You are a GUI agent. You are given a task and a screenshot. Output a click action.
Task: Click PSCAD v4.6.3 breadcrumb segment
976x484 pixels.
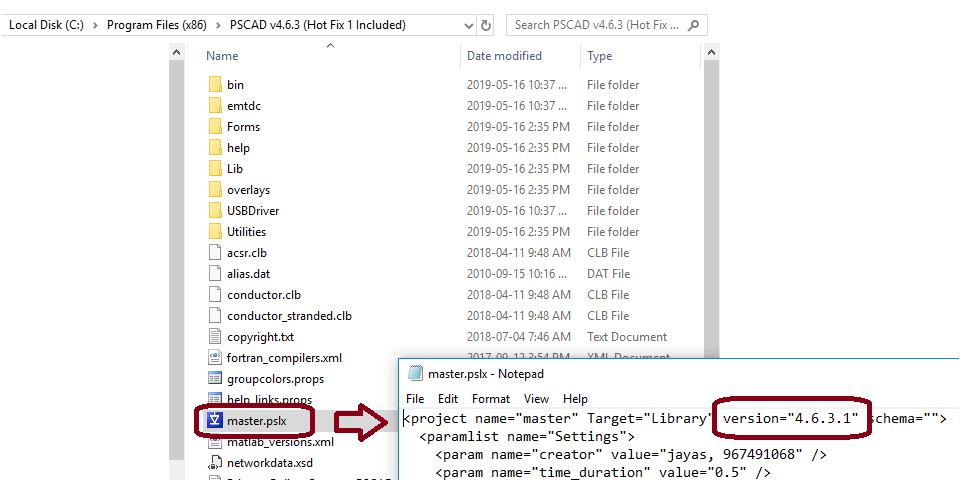(317, 26)
